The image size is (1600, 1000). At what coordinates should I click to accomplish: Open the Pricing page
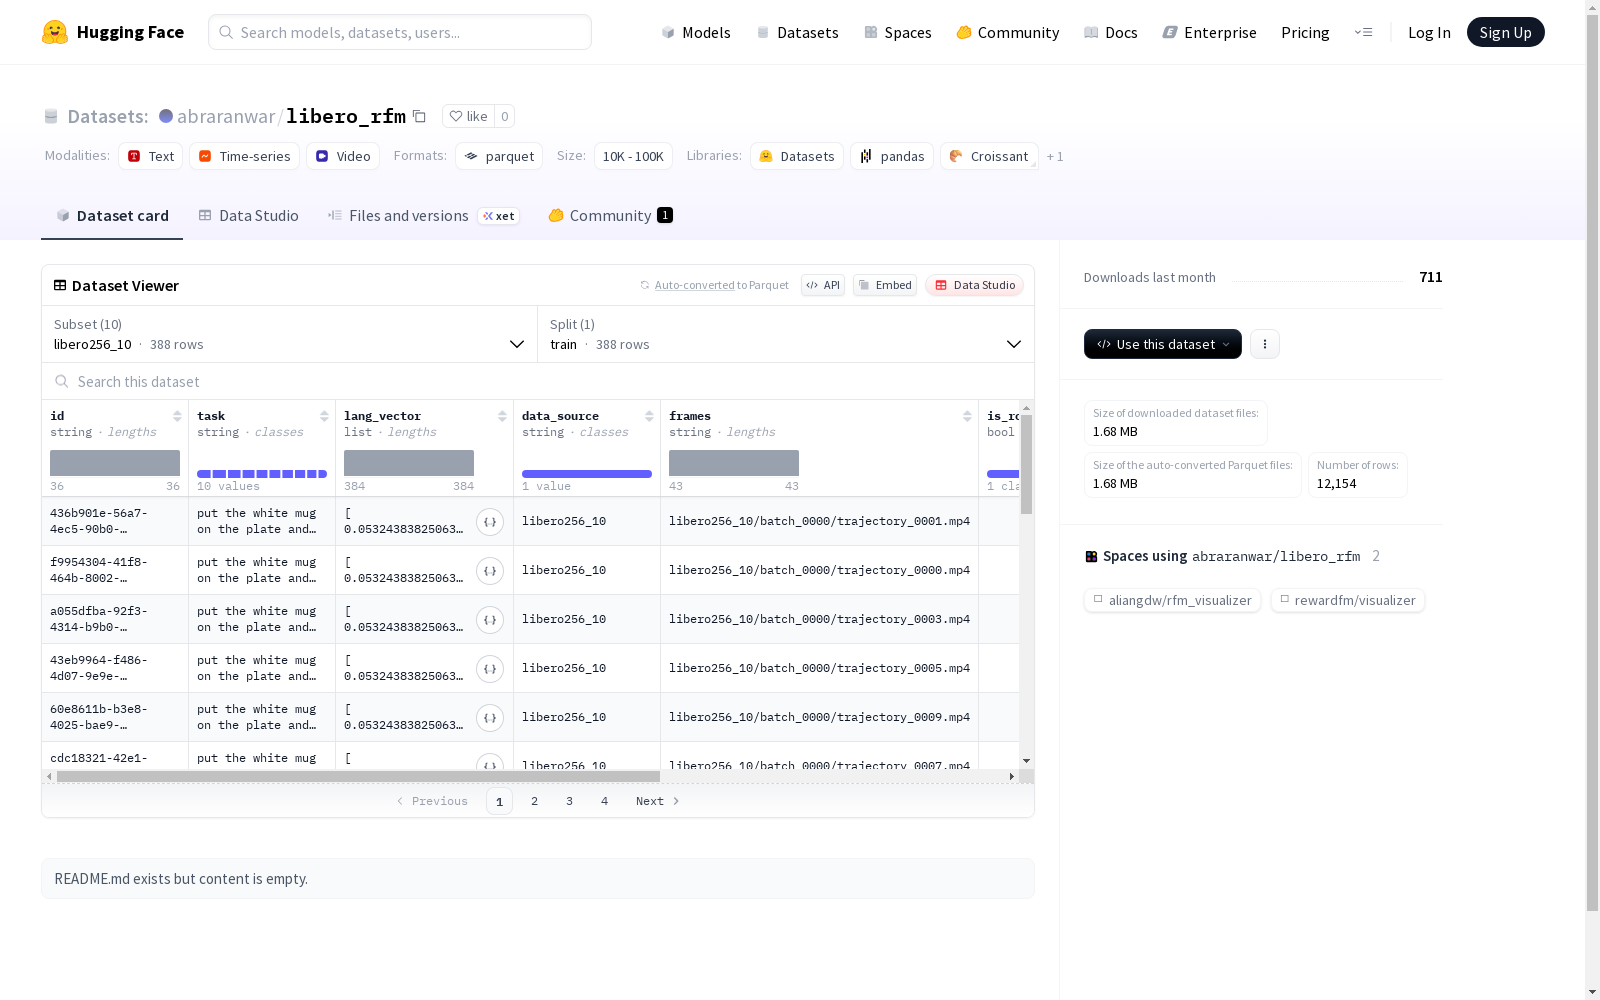(1305, 32)
